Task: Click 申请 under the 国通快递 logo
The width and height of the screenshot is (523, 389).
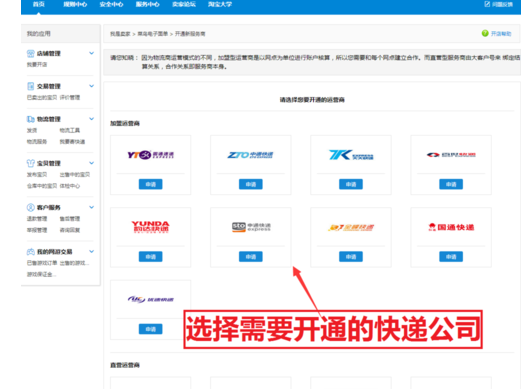Action: [x=451, y=257]
